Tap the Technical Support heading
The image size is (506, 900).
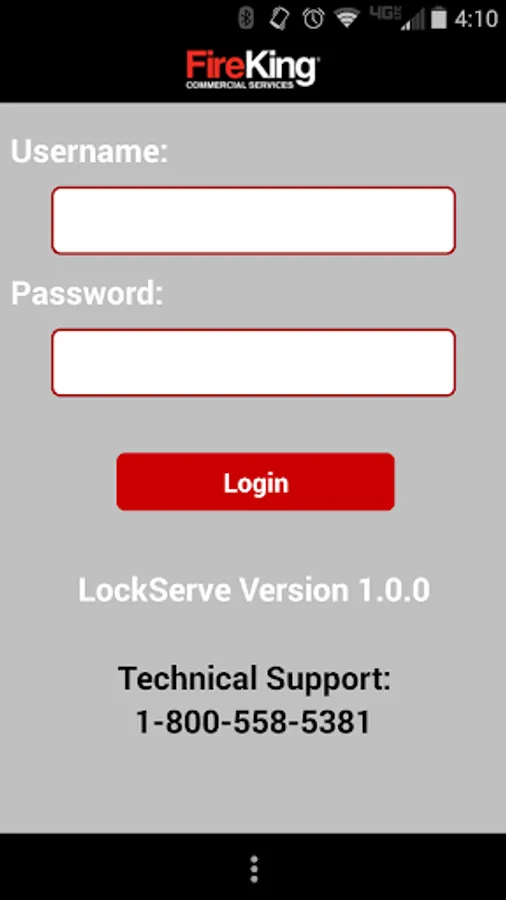[254, 678]
